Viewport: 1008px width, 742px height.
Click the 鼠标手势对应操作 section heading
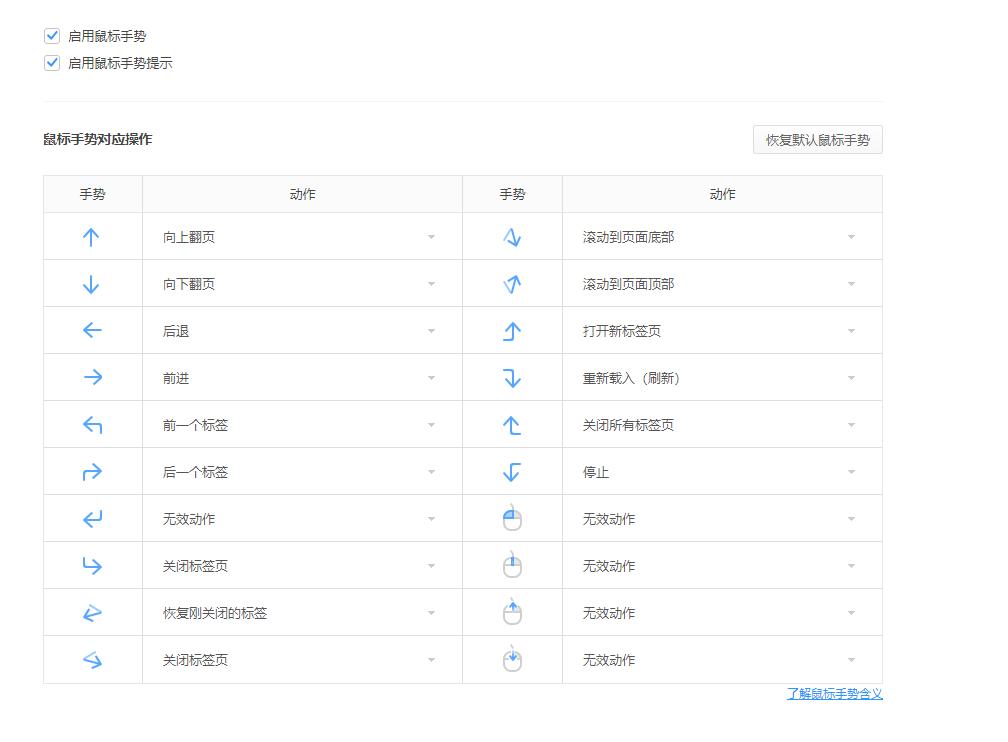(98, 139)
